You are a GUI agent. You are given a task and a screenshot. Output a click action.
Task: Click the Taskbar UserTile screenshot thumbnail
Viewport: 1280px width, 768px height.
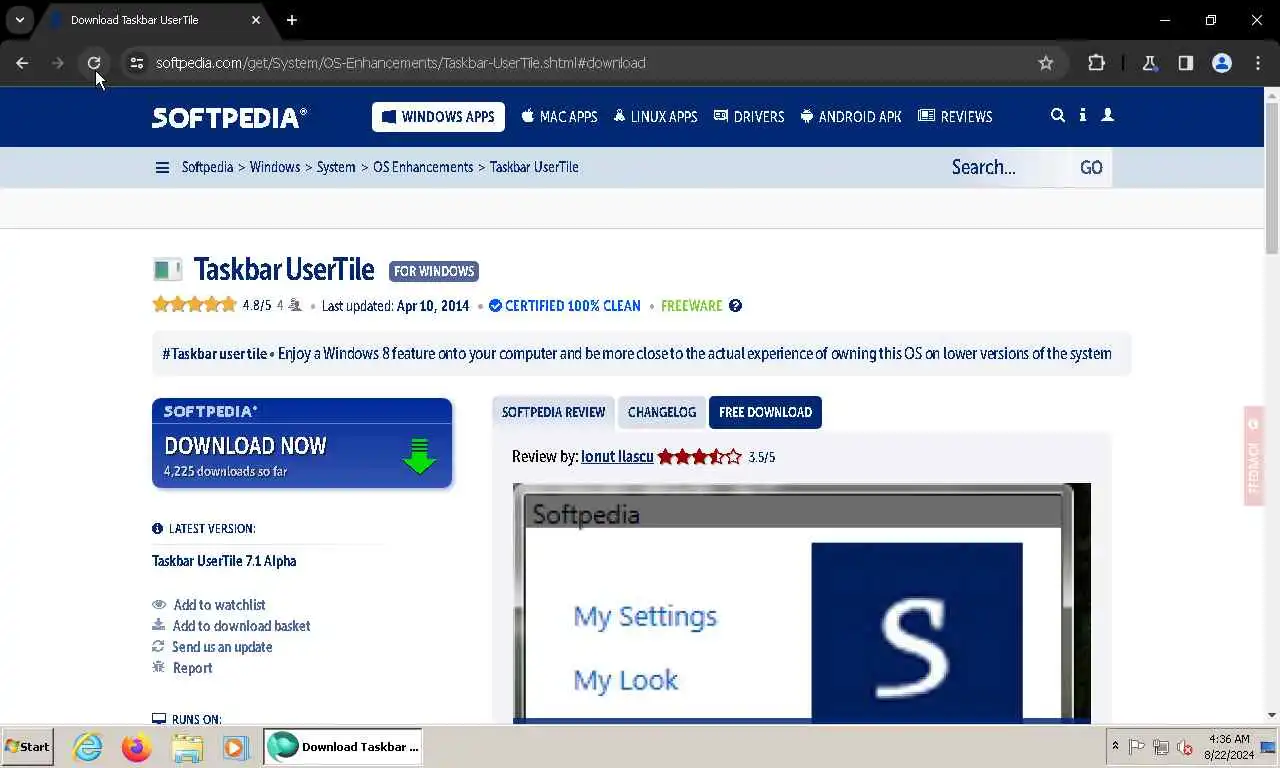point(801,602)
